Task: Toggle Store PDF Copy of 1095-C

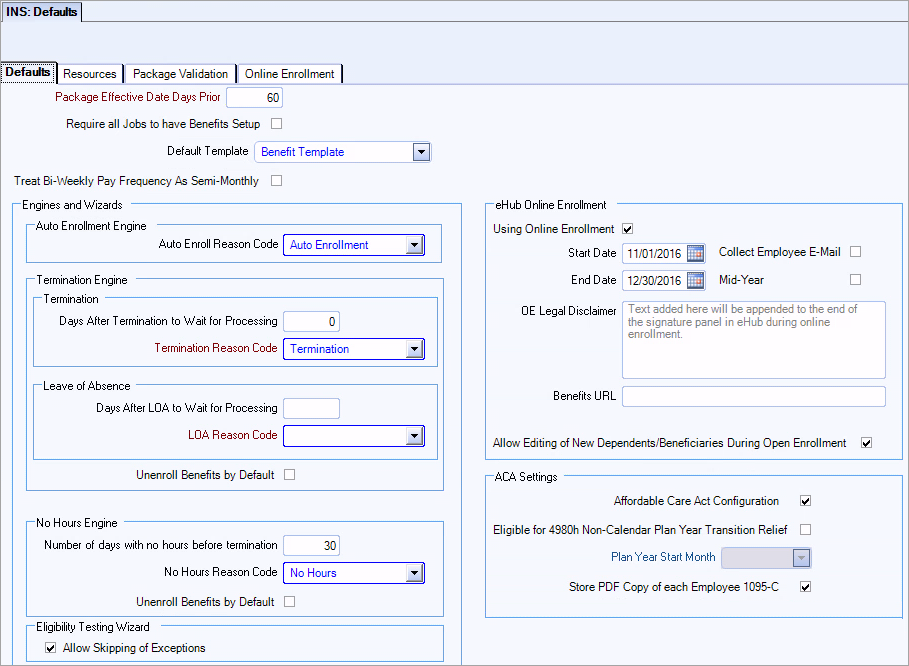Action: pyautogui.click(x=805, y=587)
